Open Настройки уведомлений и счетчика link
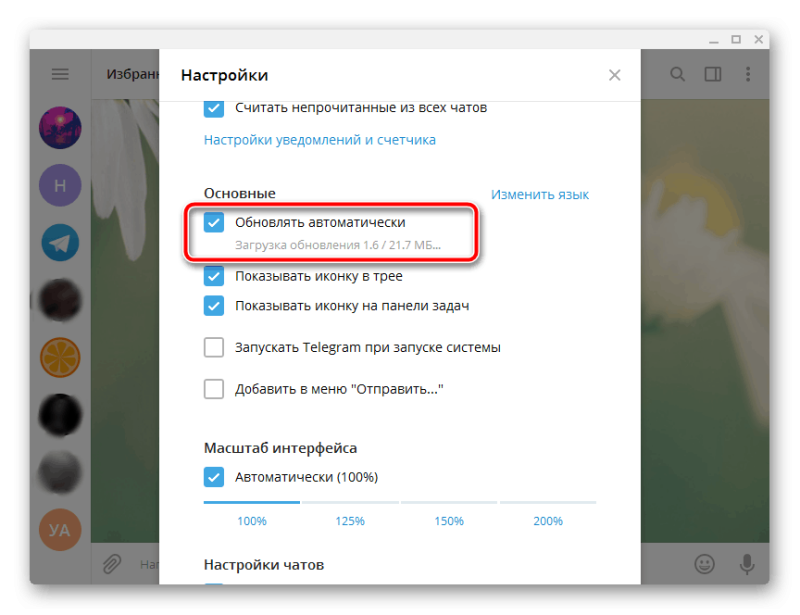 tap(320, 140)
